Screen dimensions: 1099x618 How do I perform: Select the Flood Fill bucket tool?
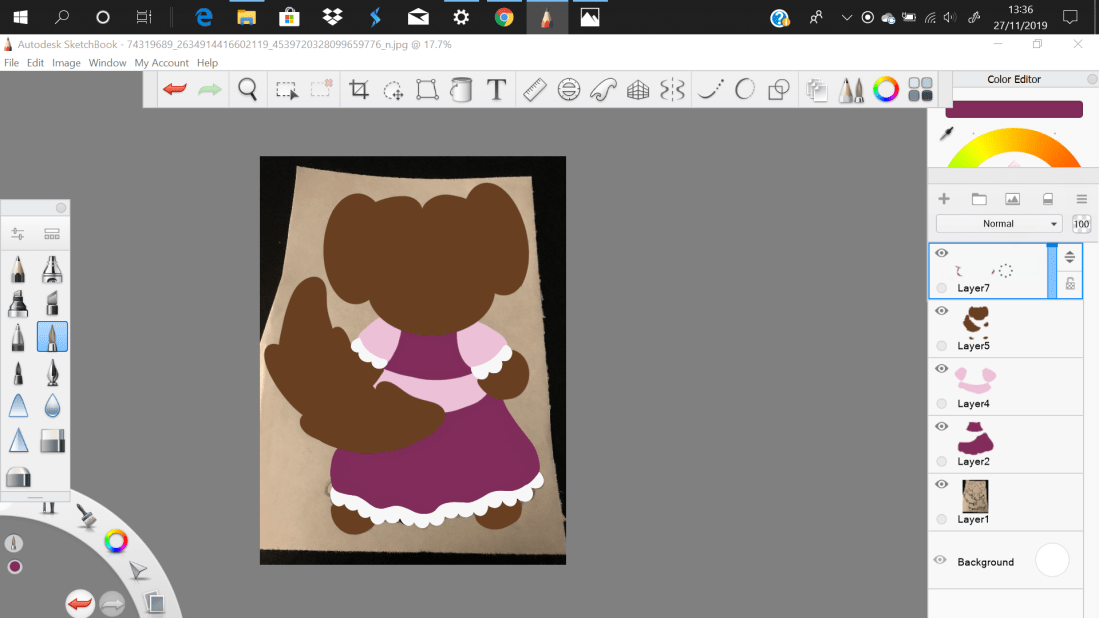461,90
